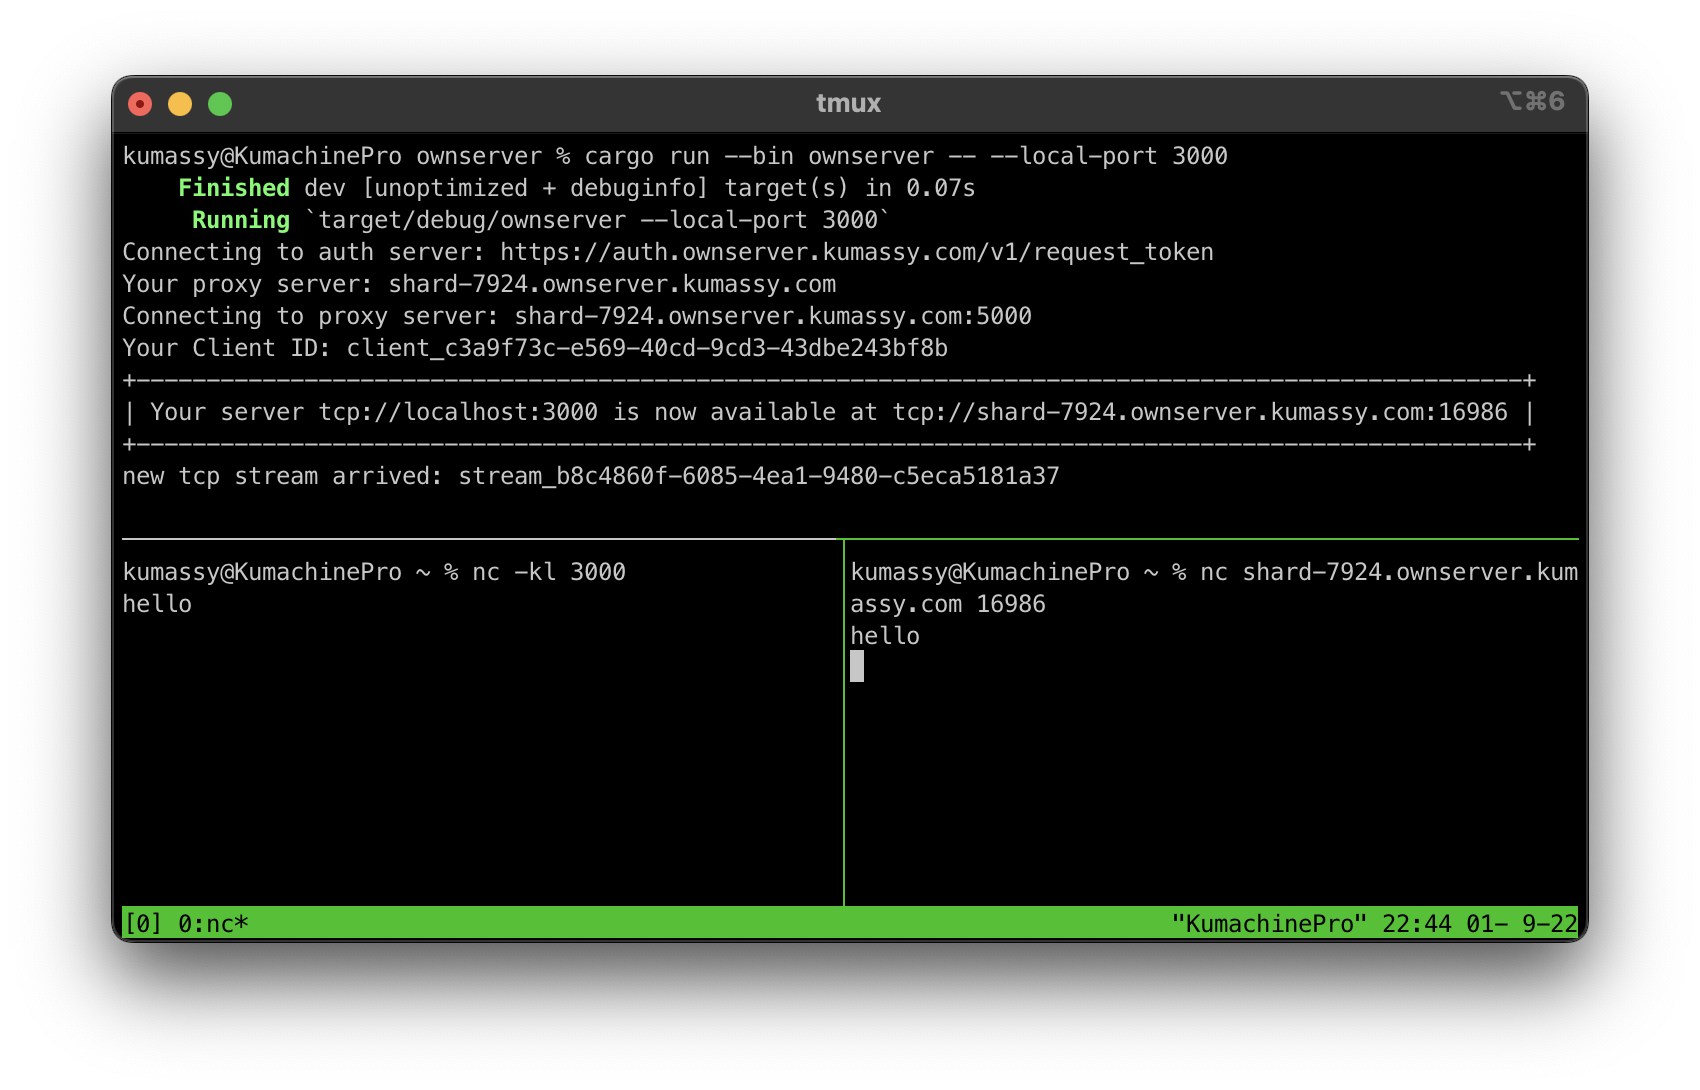
Task: Click the 'Connecting to proxy server' line with port 5000
Action: click(577, 316)
